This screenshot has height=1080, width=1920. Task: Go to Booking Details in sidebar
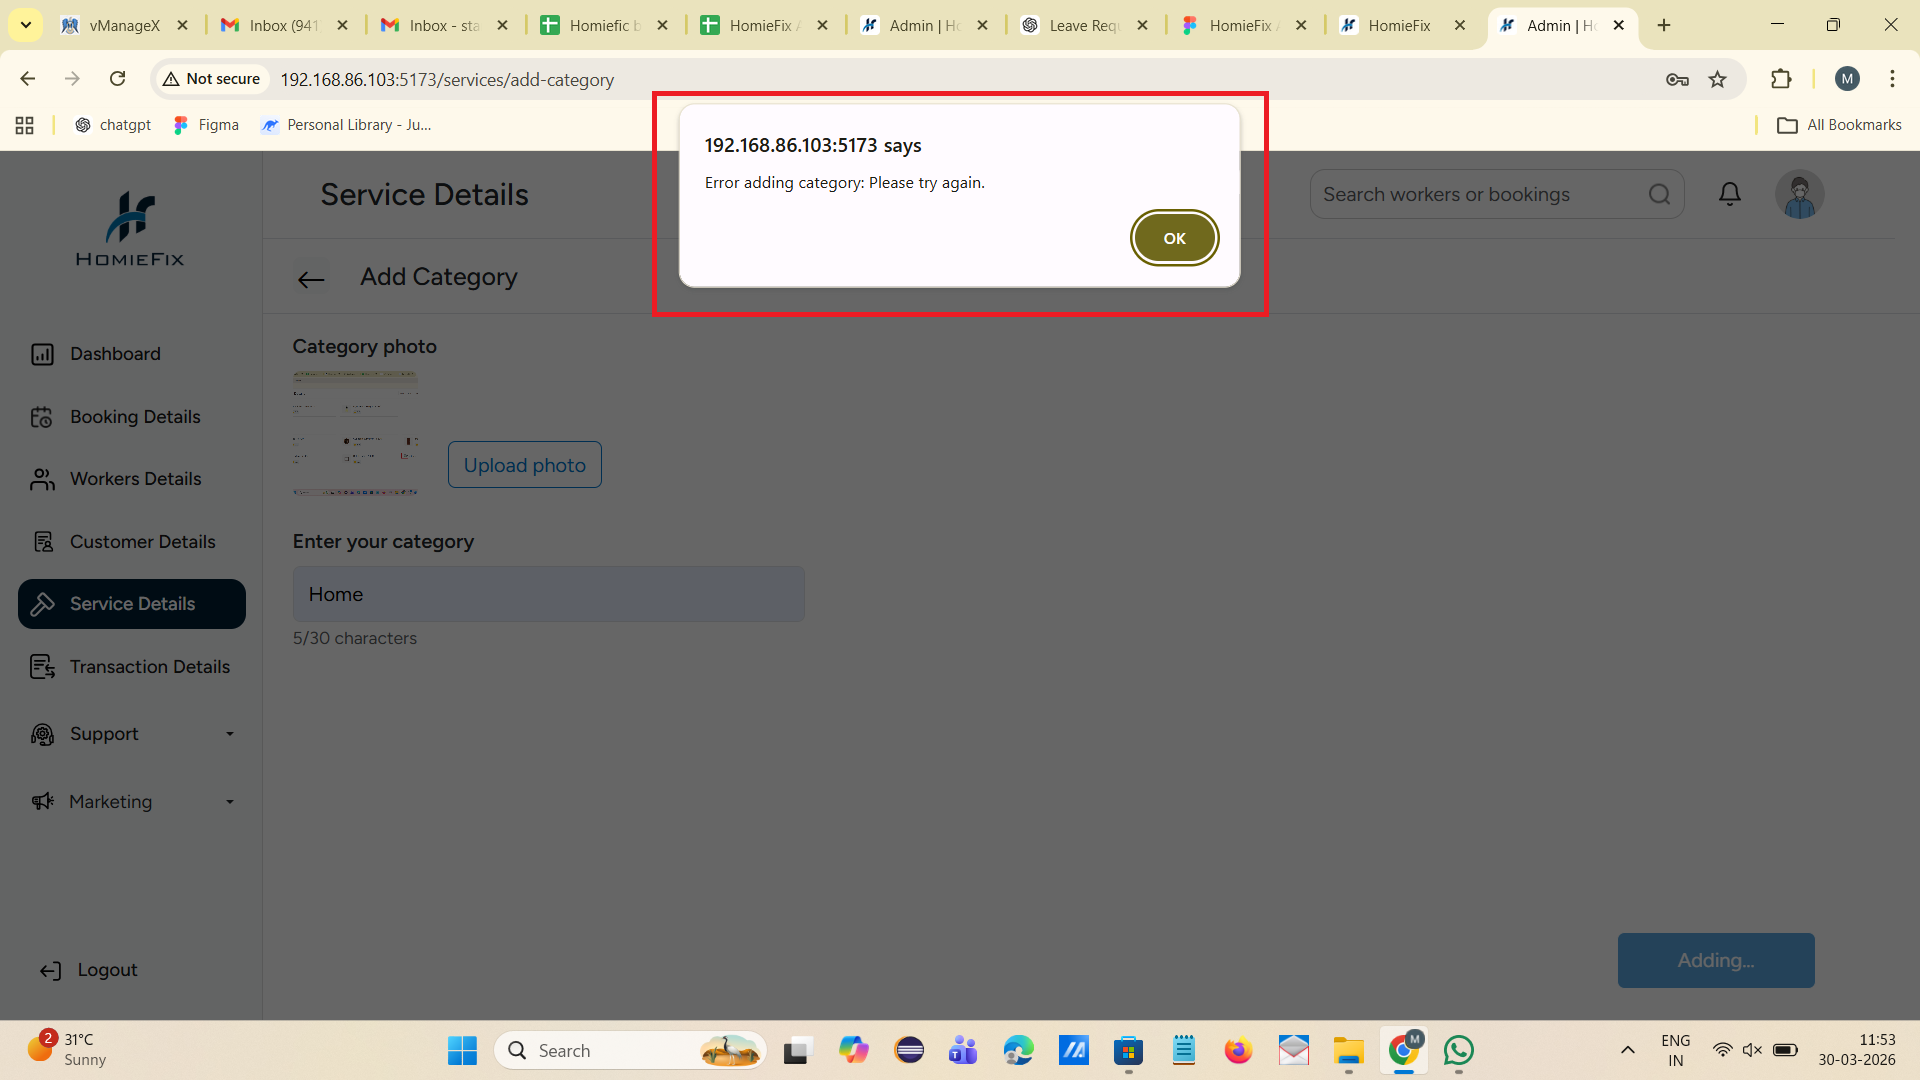click(135, 417)
